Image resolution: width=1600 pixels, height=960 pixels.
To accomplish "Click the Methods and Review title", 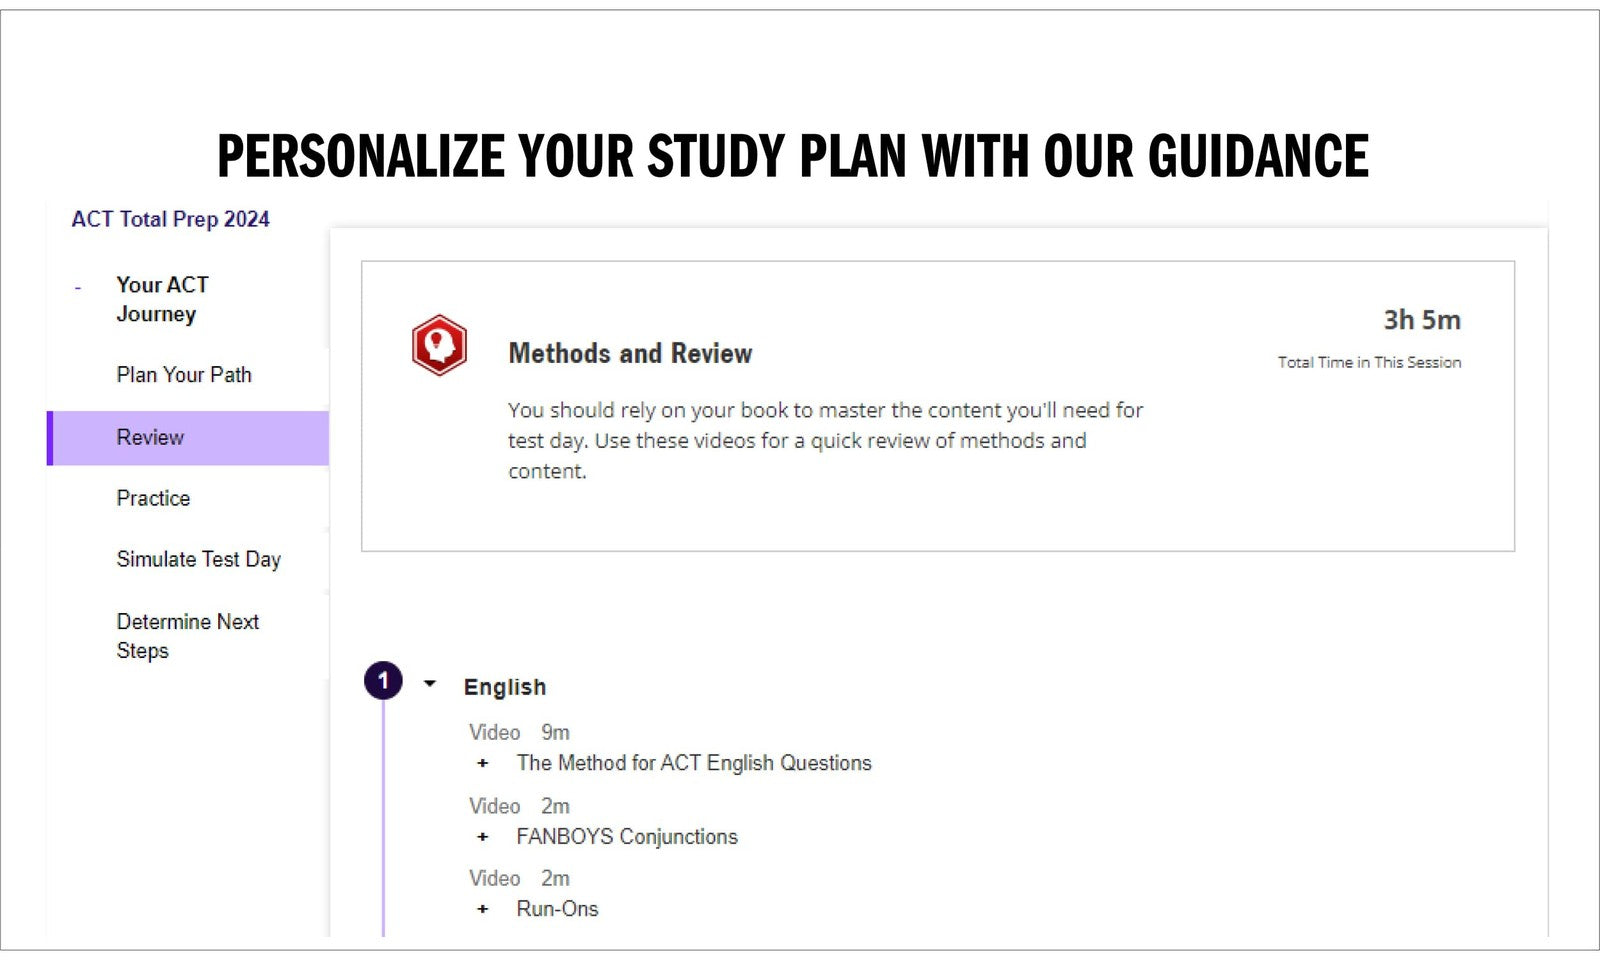I will [630, 354].
